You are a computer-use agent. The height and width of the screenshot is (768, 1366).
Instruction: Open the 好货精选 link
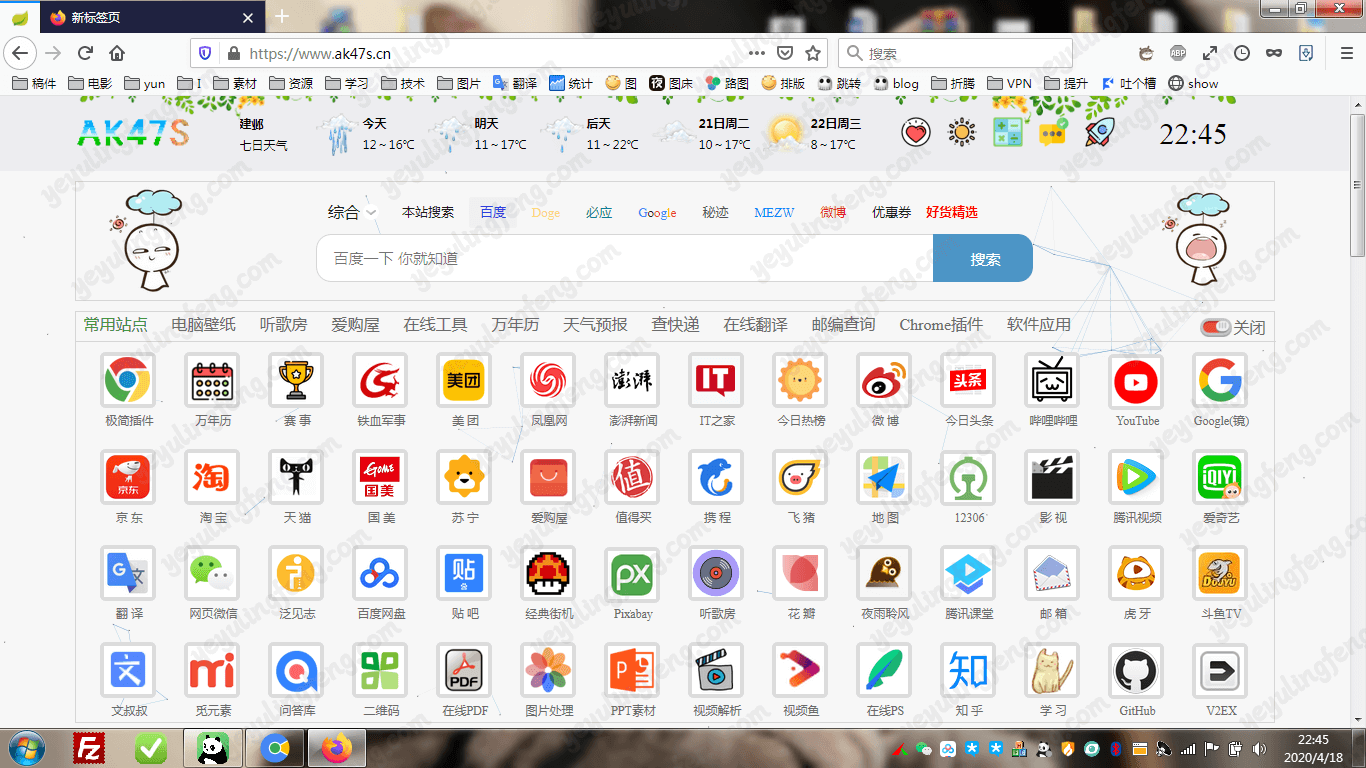click(x=952, y=212)
